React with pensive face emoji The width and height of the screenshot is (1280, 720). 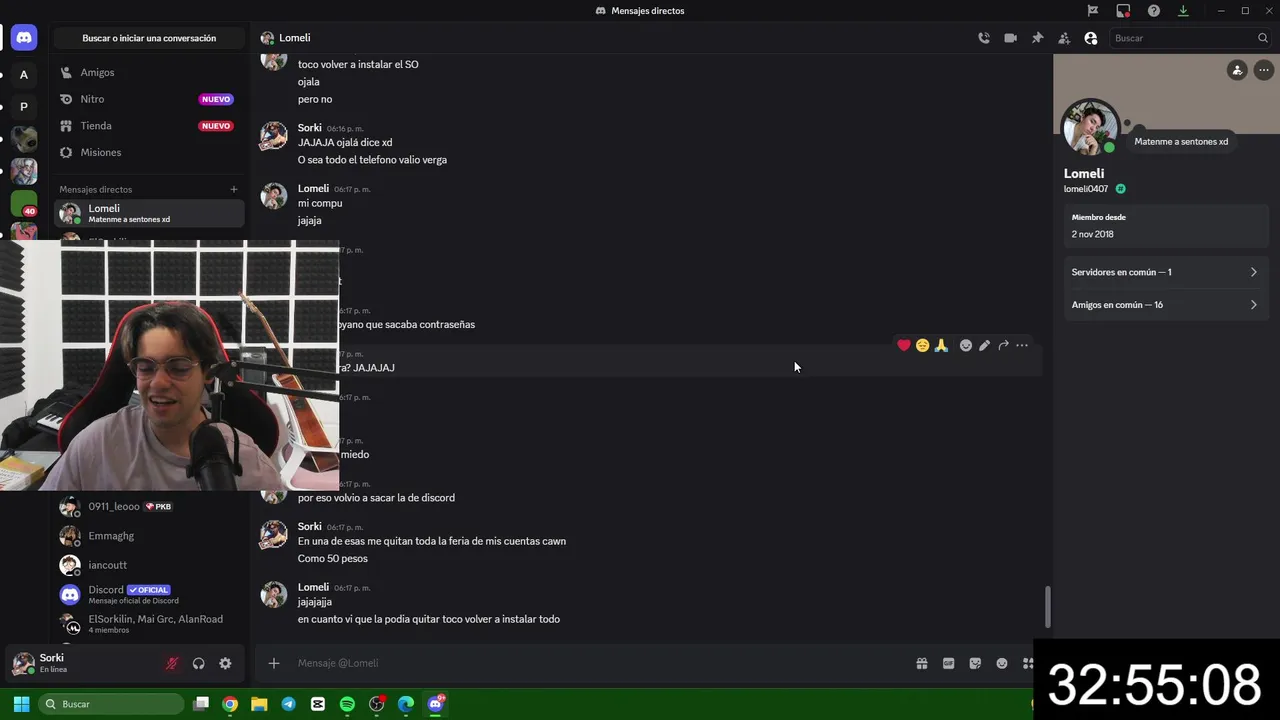tap(922, 345)
